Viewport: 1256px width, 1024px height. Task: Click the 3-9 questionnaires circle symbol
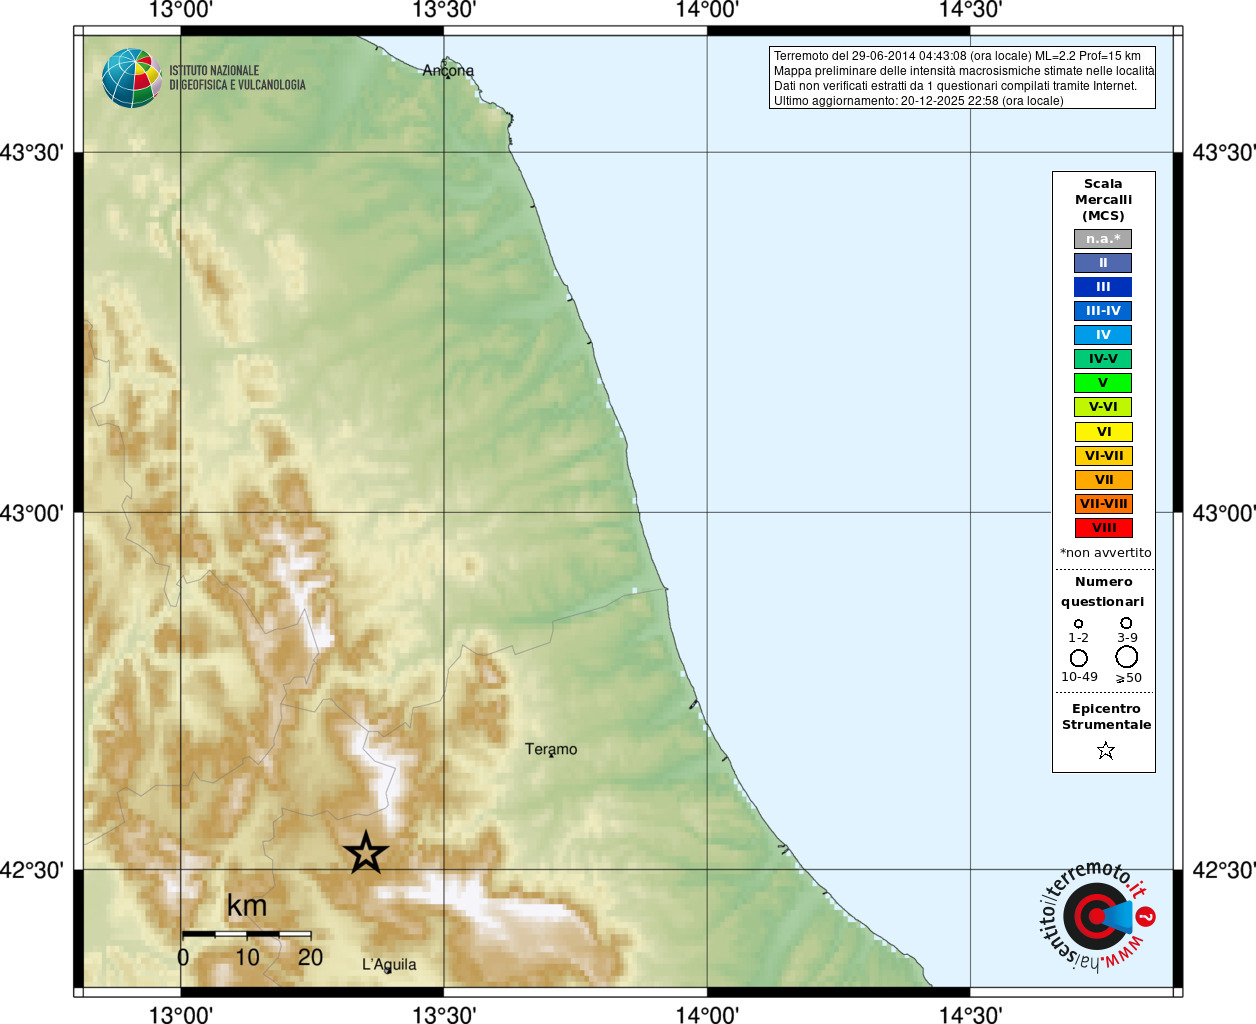tap(1126, 622)
